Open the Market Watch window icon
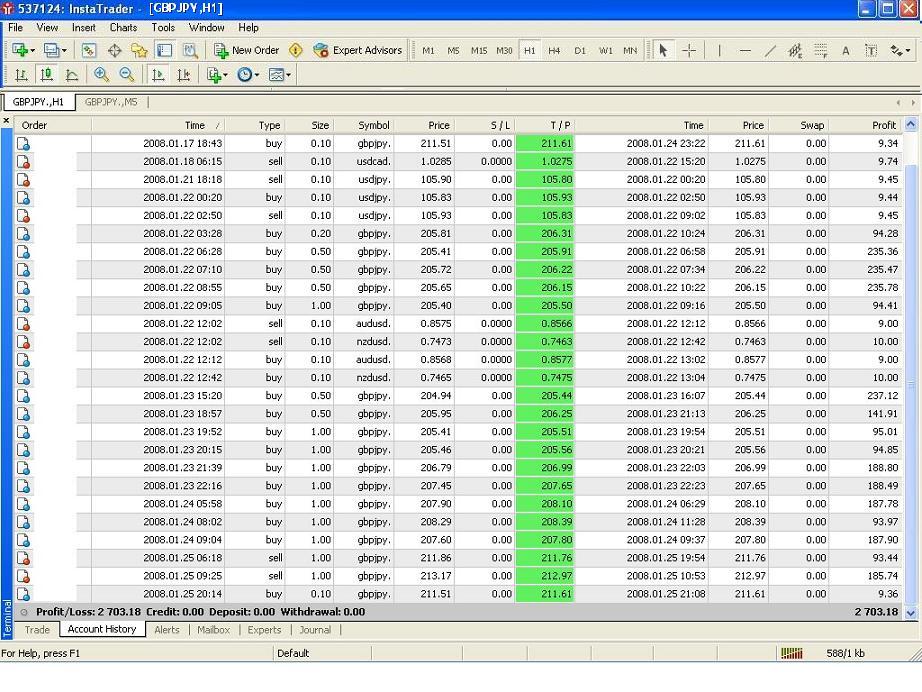Image resolution: width=922 pixels, height=692 pixels. point(89,51)
